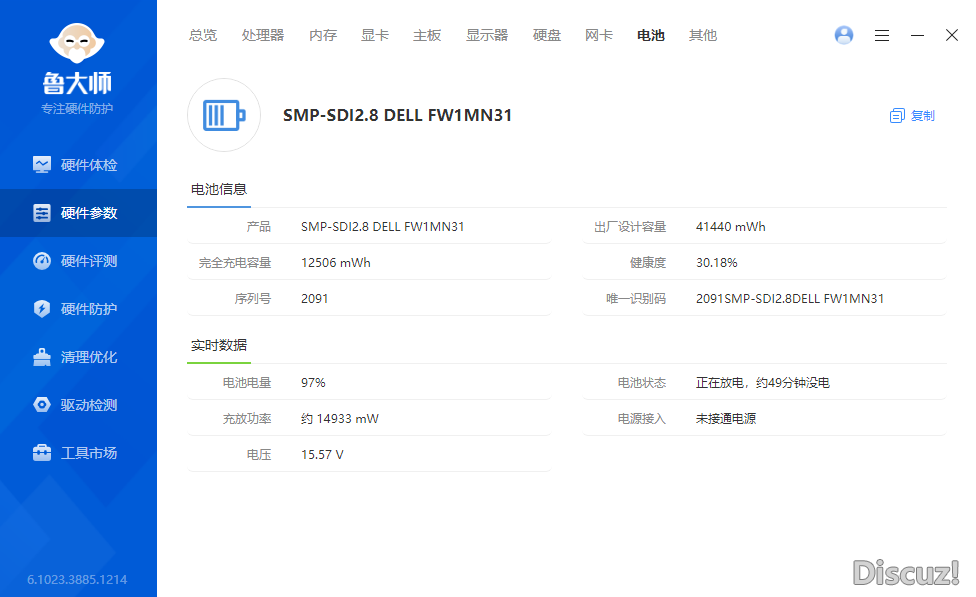The width and height of the screenshot is (976, 597).
Task: Switch to the 总览 tab
Action: coord(203,35)
